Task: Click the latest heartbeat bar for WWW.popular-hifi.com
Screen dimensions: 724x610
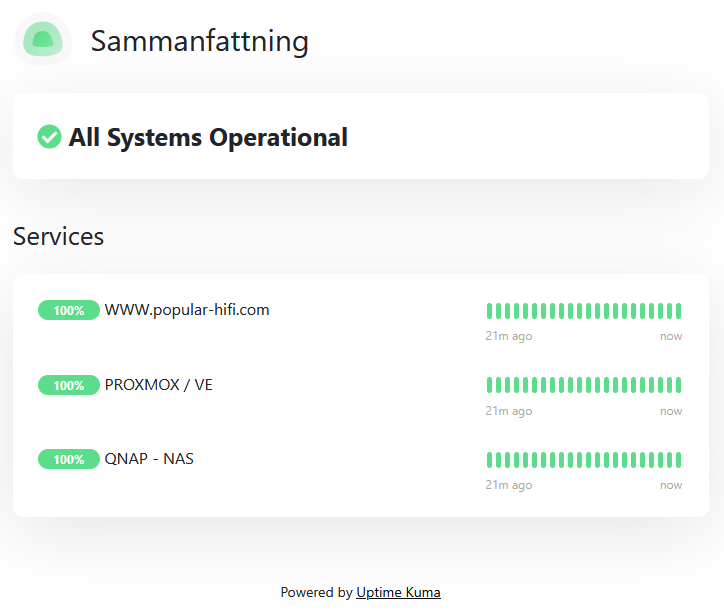Action: 678,311
